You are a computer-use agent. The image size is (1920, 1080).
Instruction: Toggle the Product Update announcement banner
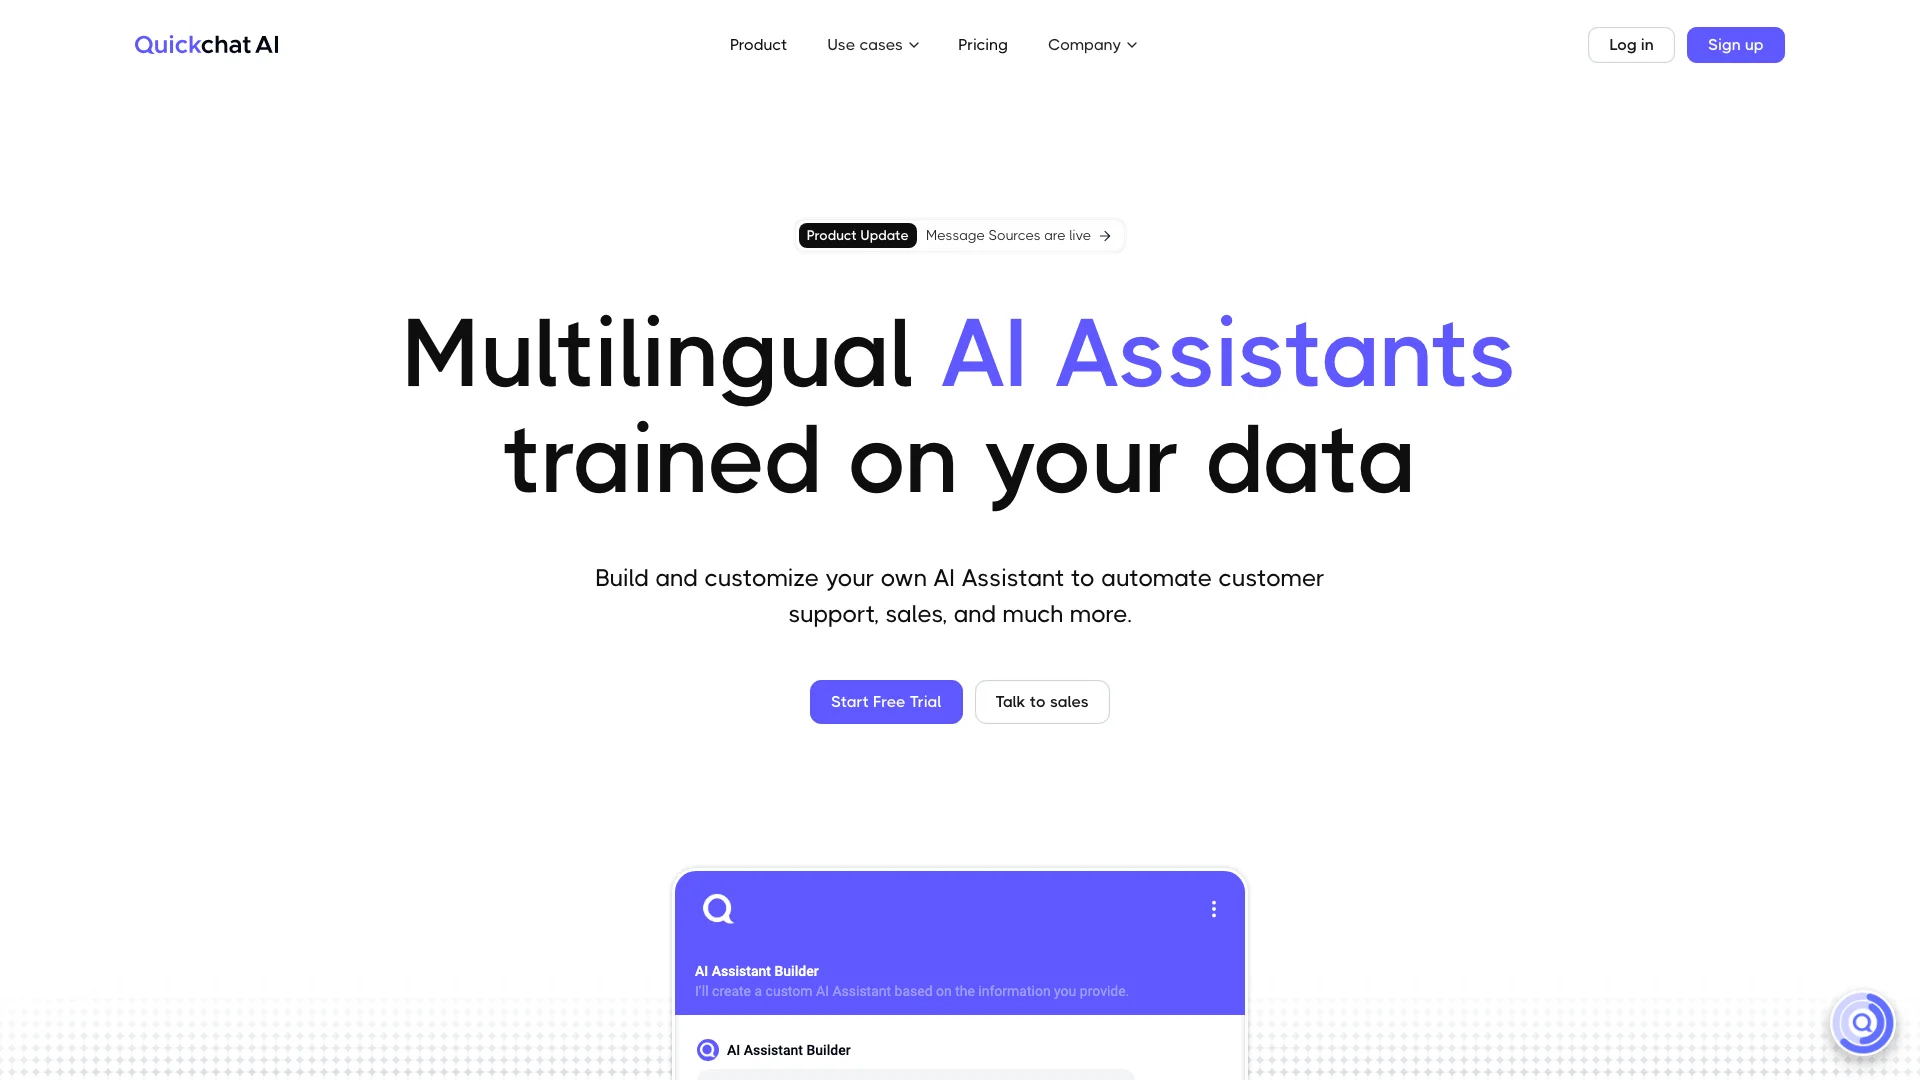point(960,235)
